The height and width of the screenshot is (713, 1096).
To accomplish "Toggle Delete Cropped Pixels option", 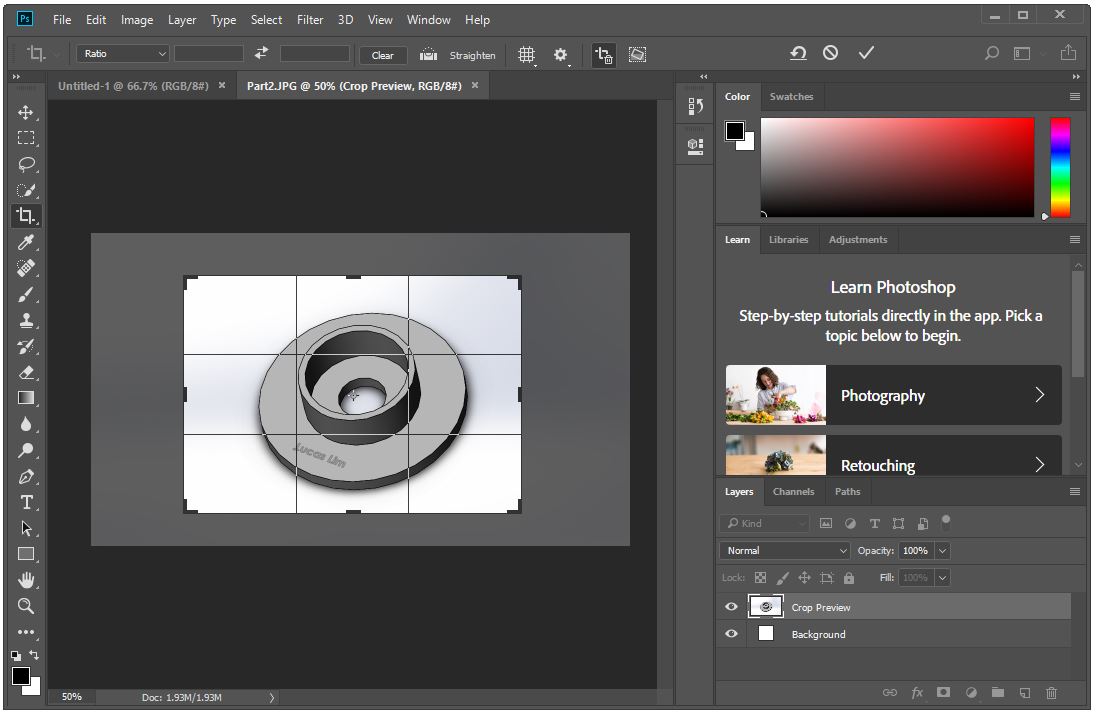I will pyautogui.click(x=604, y=55).
